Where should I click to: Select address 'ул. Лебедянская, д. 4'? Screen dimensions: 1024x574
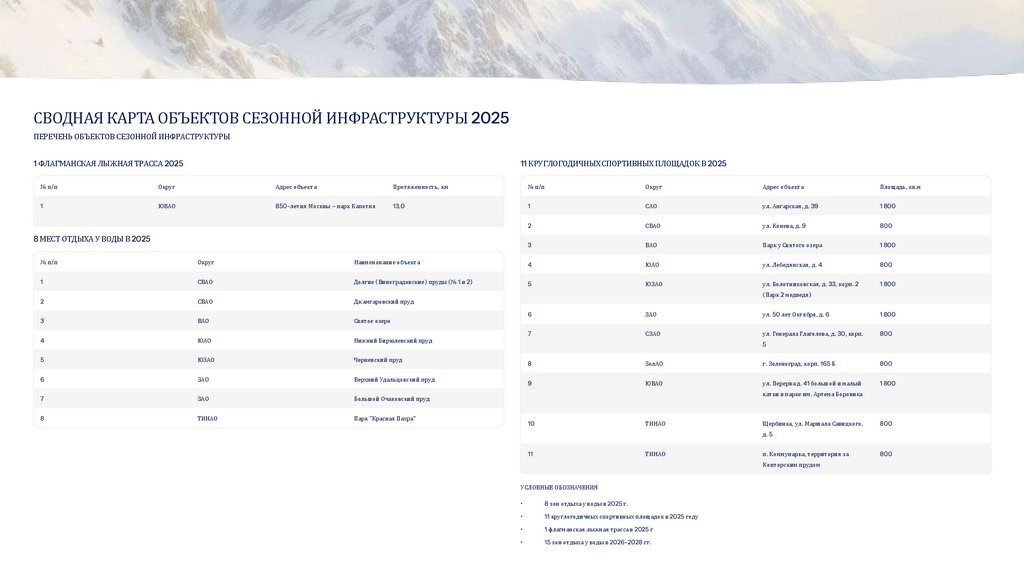(792, 264)
